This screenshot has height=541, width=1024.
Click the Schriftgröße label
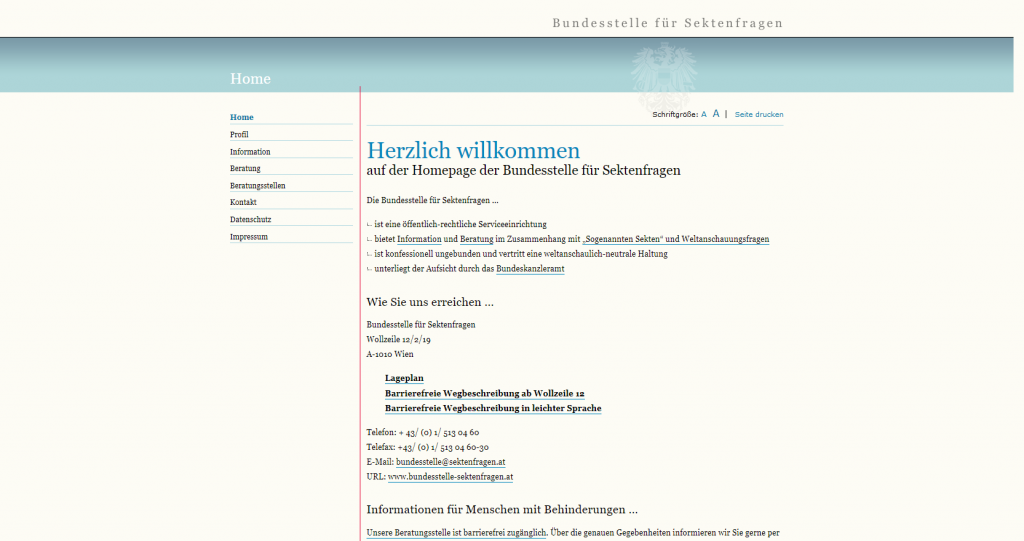tap(675, 114)
